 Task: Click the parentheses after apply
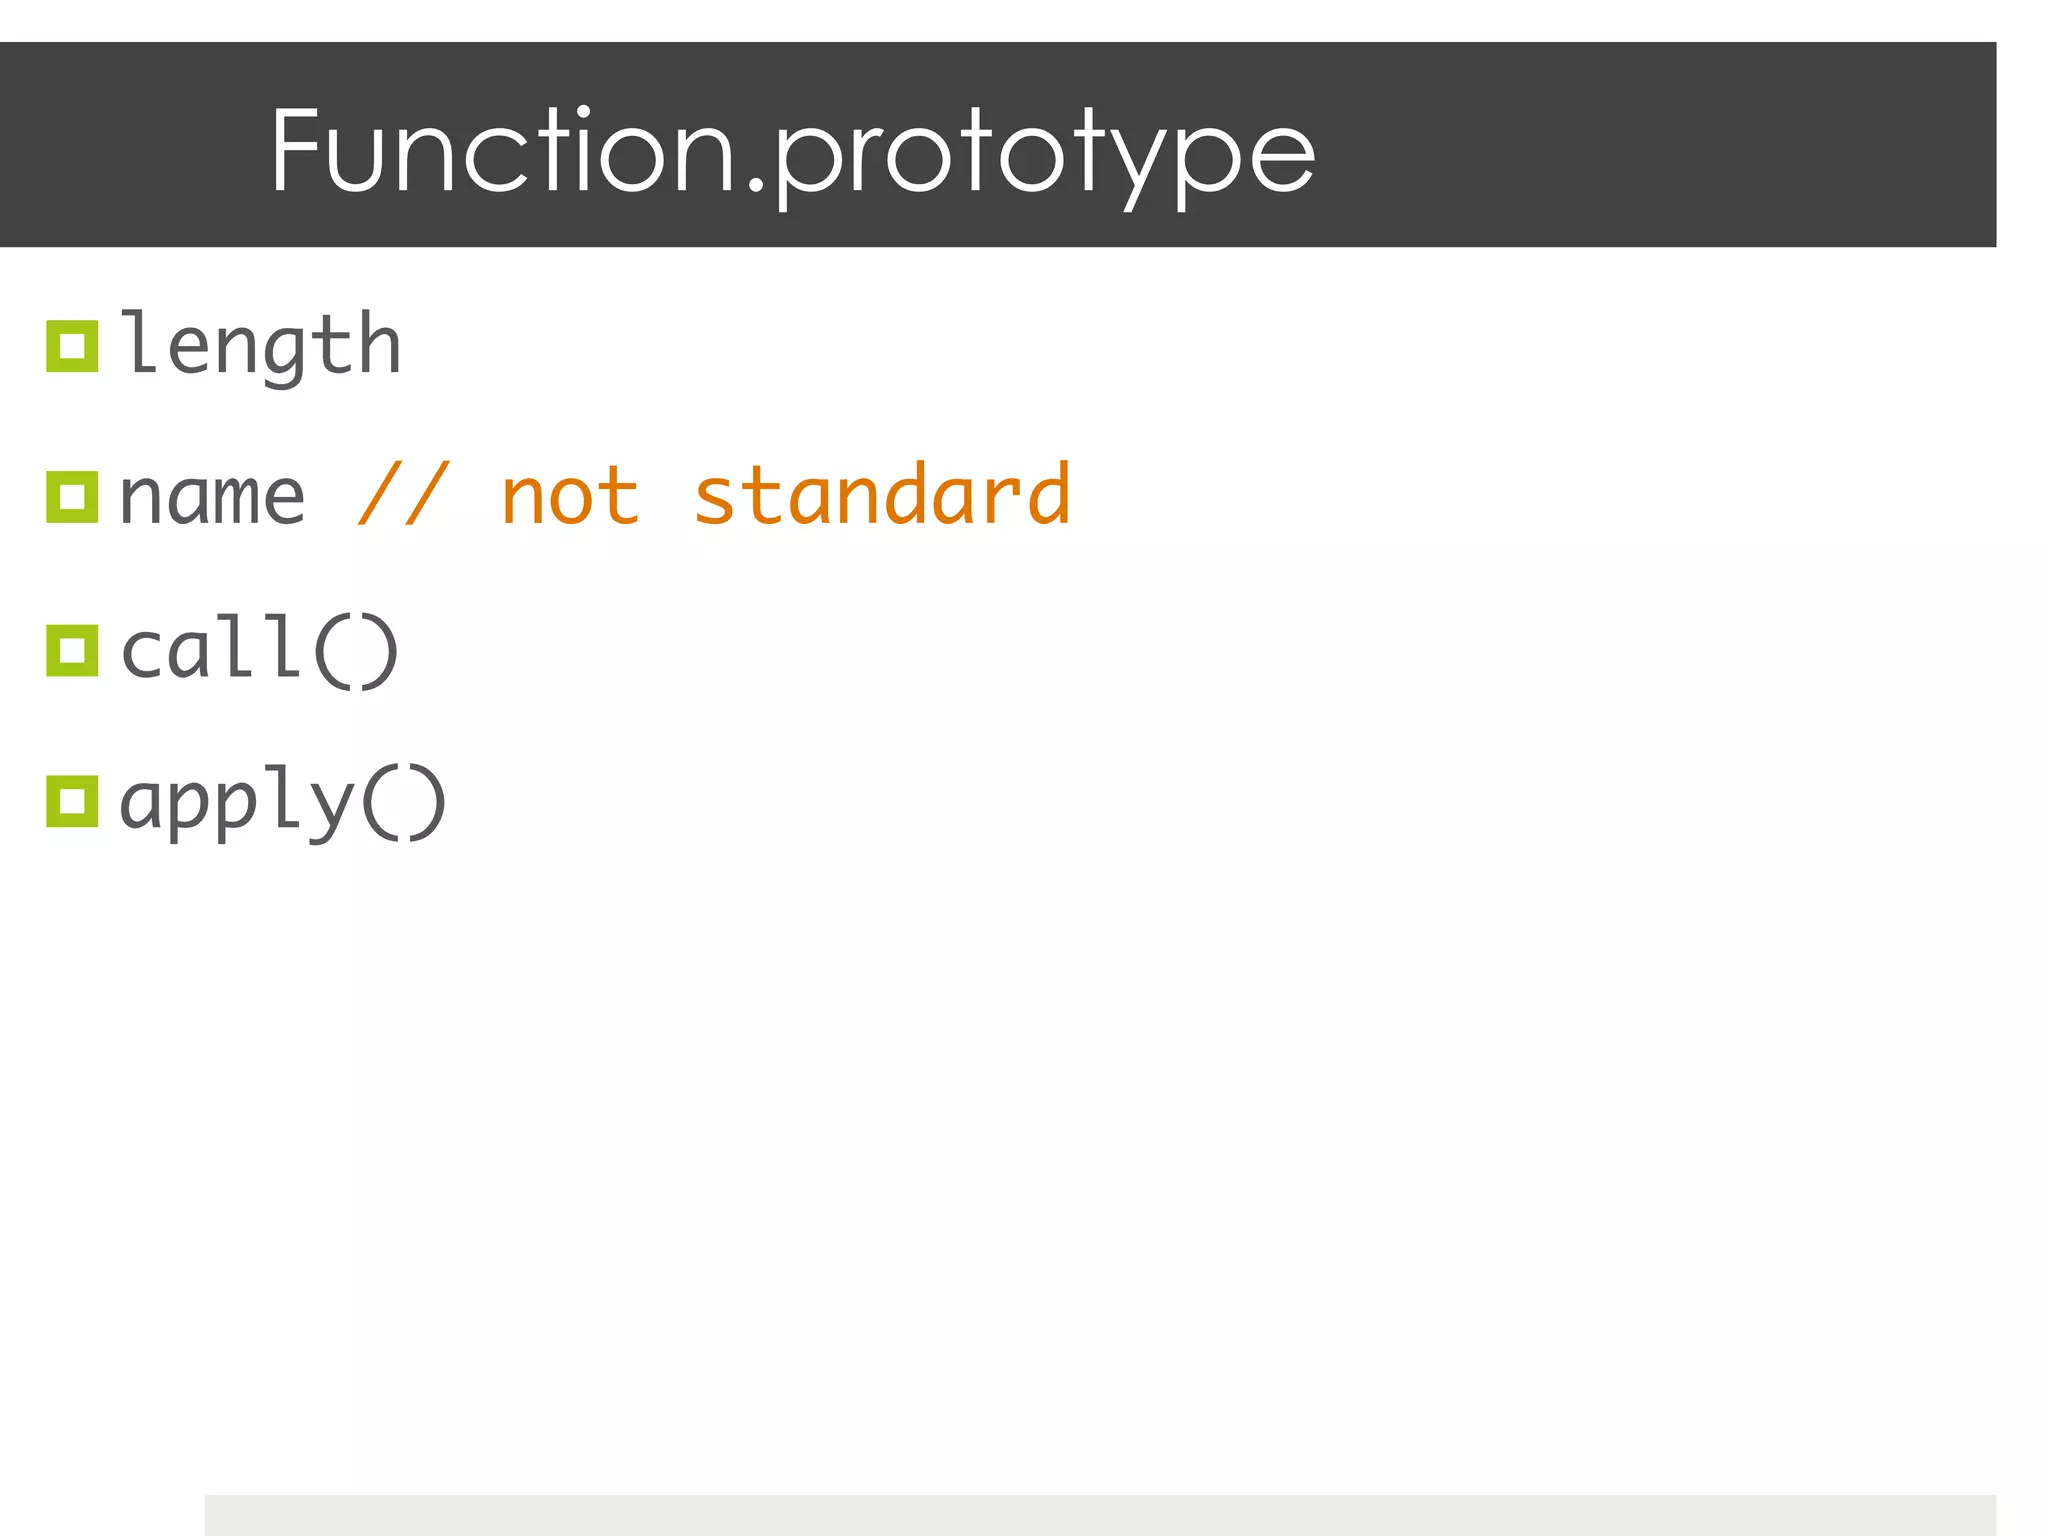click(403, 802)
